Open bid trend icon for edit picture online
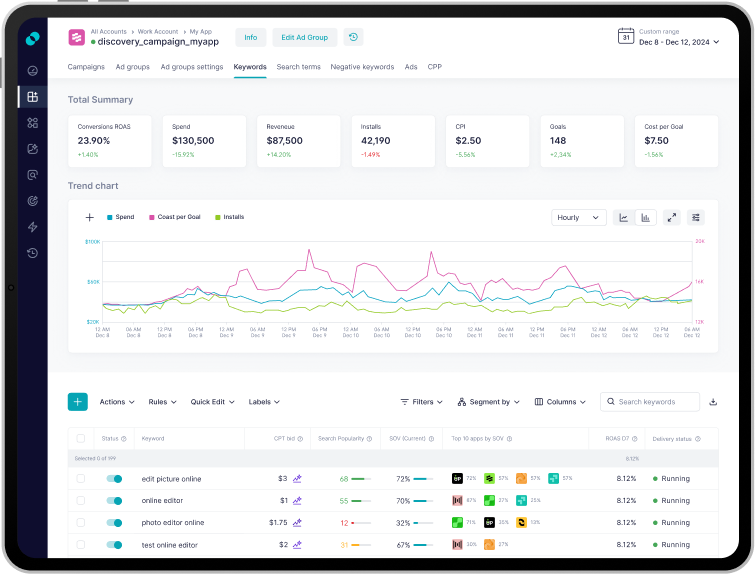This screenshot has width=755, height=574. 297,479
